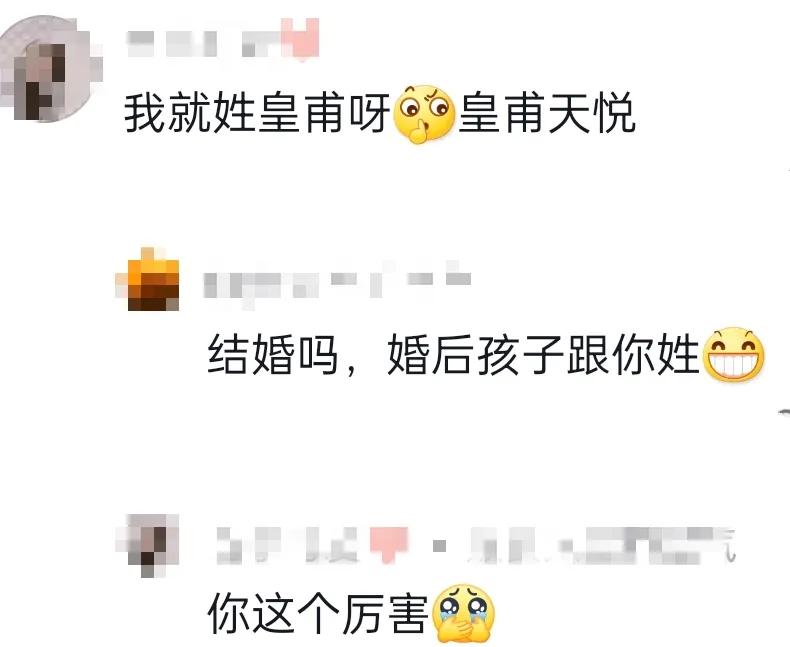Tap the phrase "婚后孩子跟你姓"
Image resolution: width=790 pixels, height=647 pixels.
(x=544, y=354)
